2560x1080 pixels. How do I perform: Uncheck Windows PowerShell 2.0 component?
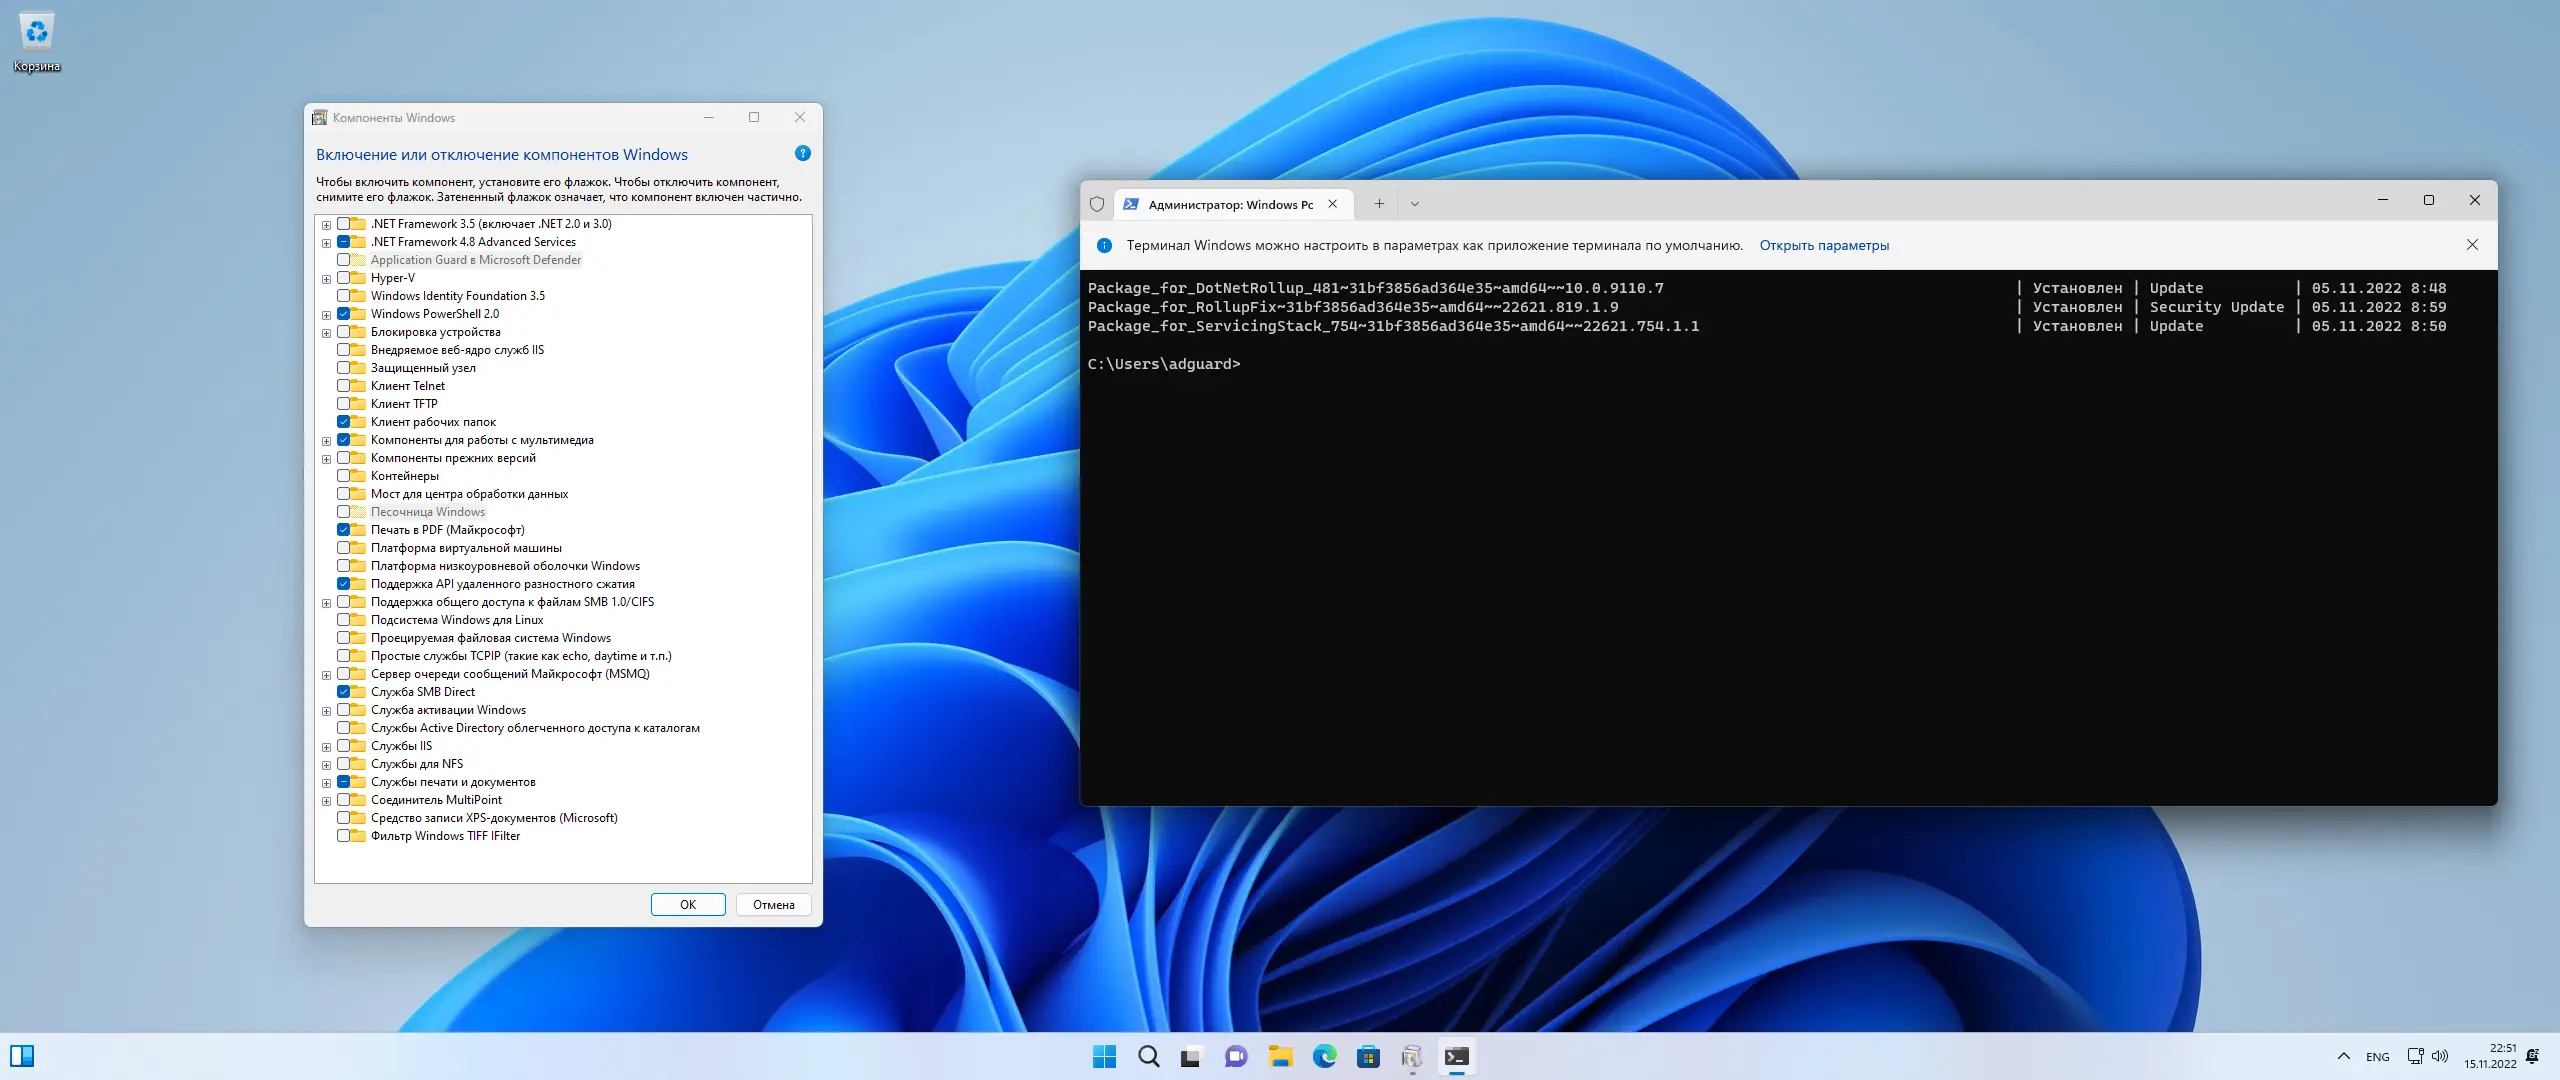tap(344, 314)
